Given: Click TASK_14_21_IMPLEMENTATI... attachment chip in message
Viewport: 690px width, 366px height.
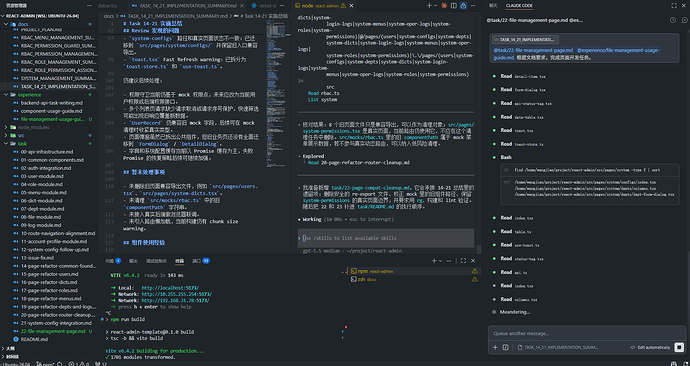Looking at the screenshot, I should pos(525,40).
